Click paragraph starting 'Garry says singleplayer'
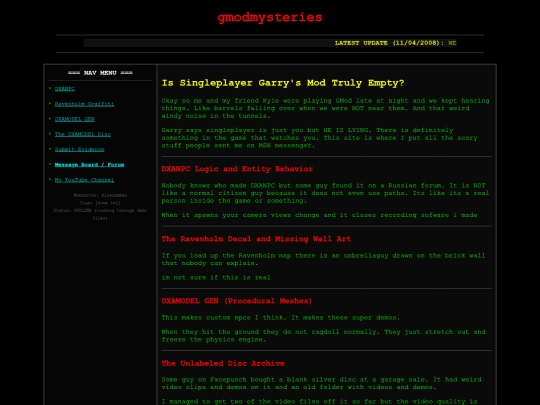The width and height of the screenshot is (540, 405). point(320,138)
